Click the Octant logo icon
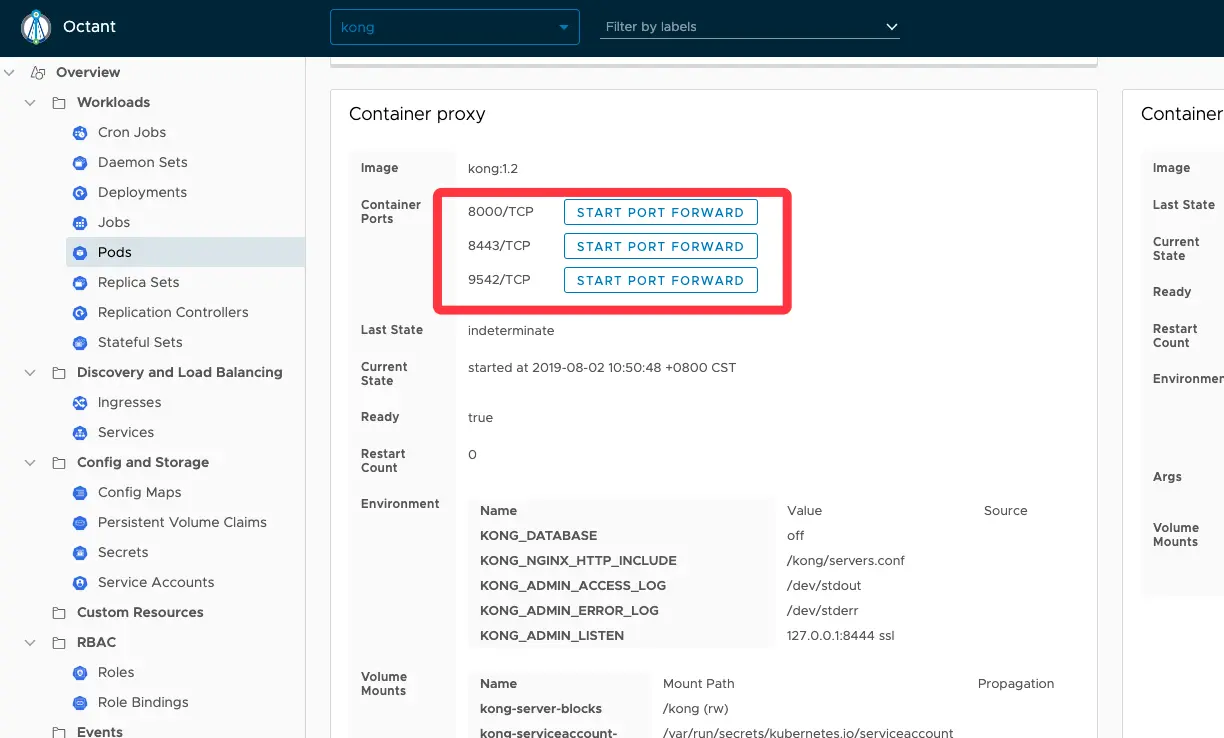 tap(36, 27)
